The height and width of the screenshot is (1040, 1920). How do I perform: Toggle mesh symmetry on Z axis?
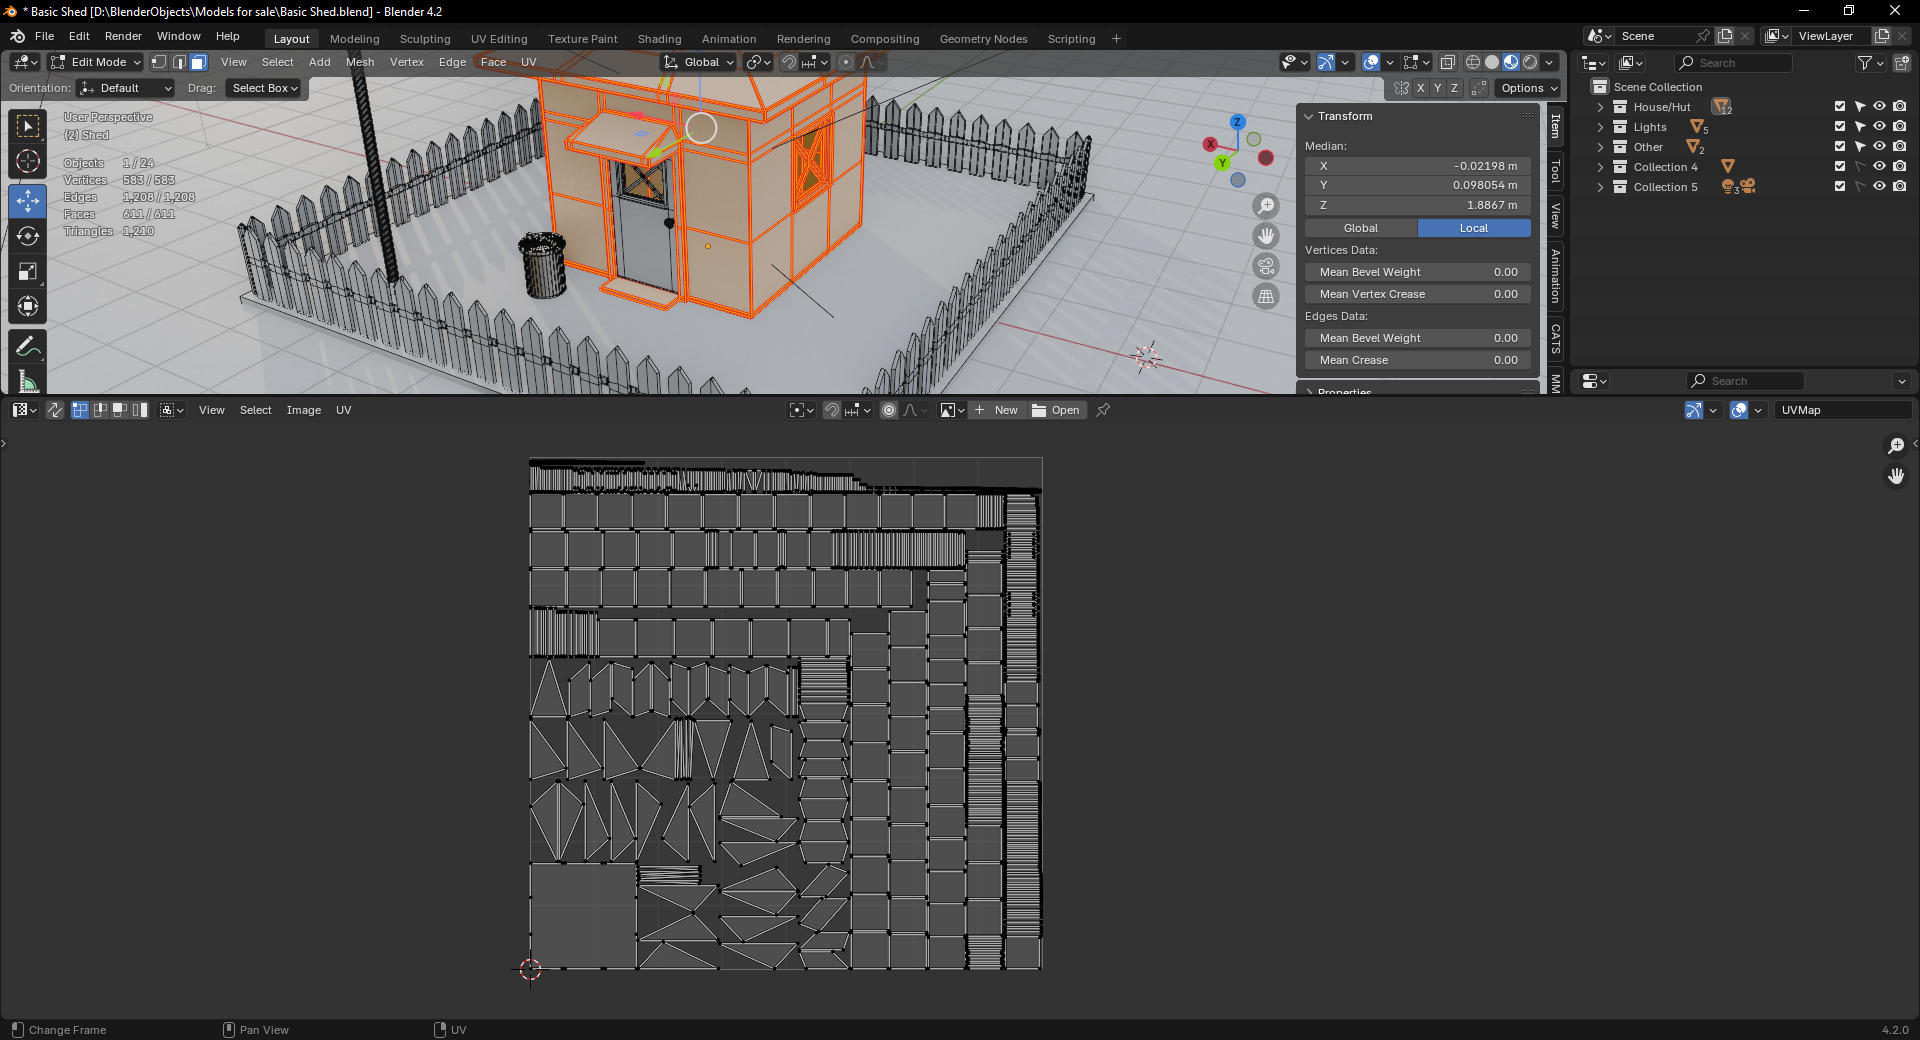click(1455, 88)
